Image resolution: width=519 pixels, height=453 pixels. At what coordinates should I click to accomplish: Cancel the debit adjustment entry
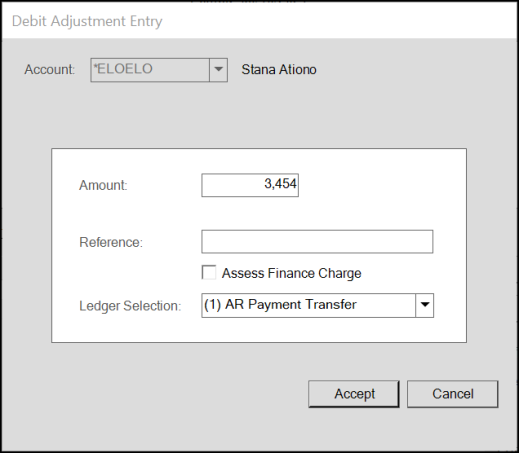point(453,394)
